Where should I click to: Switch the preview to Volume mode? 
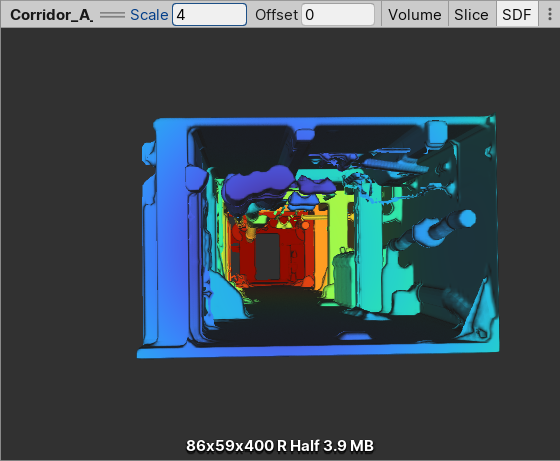coord(415,15)
